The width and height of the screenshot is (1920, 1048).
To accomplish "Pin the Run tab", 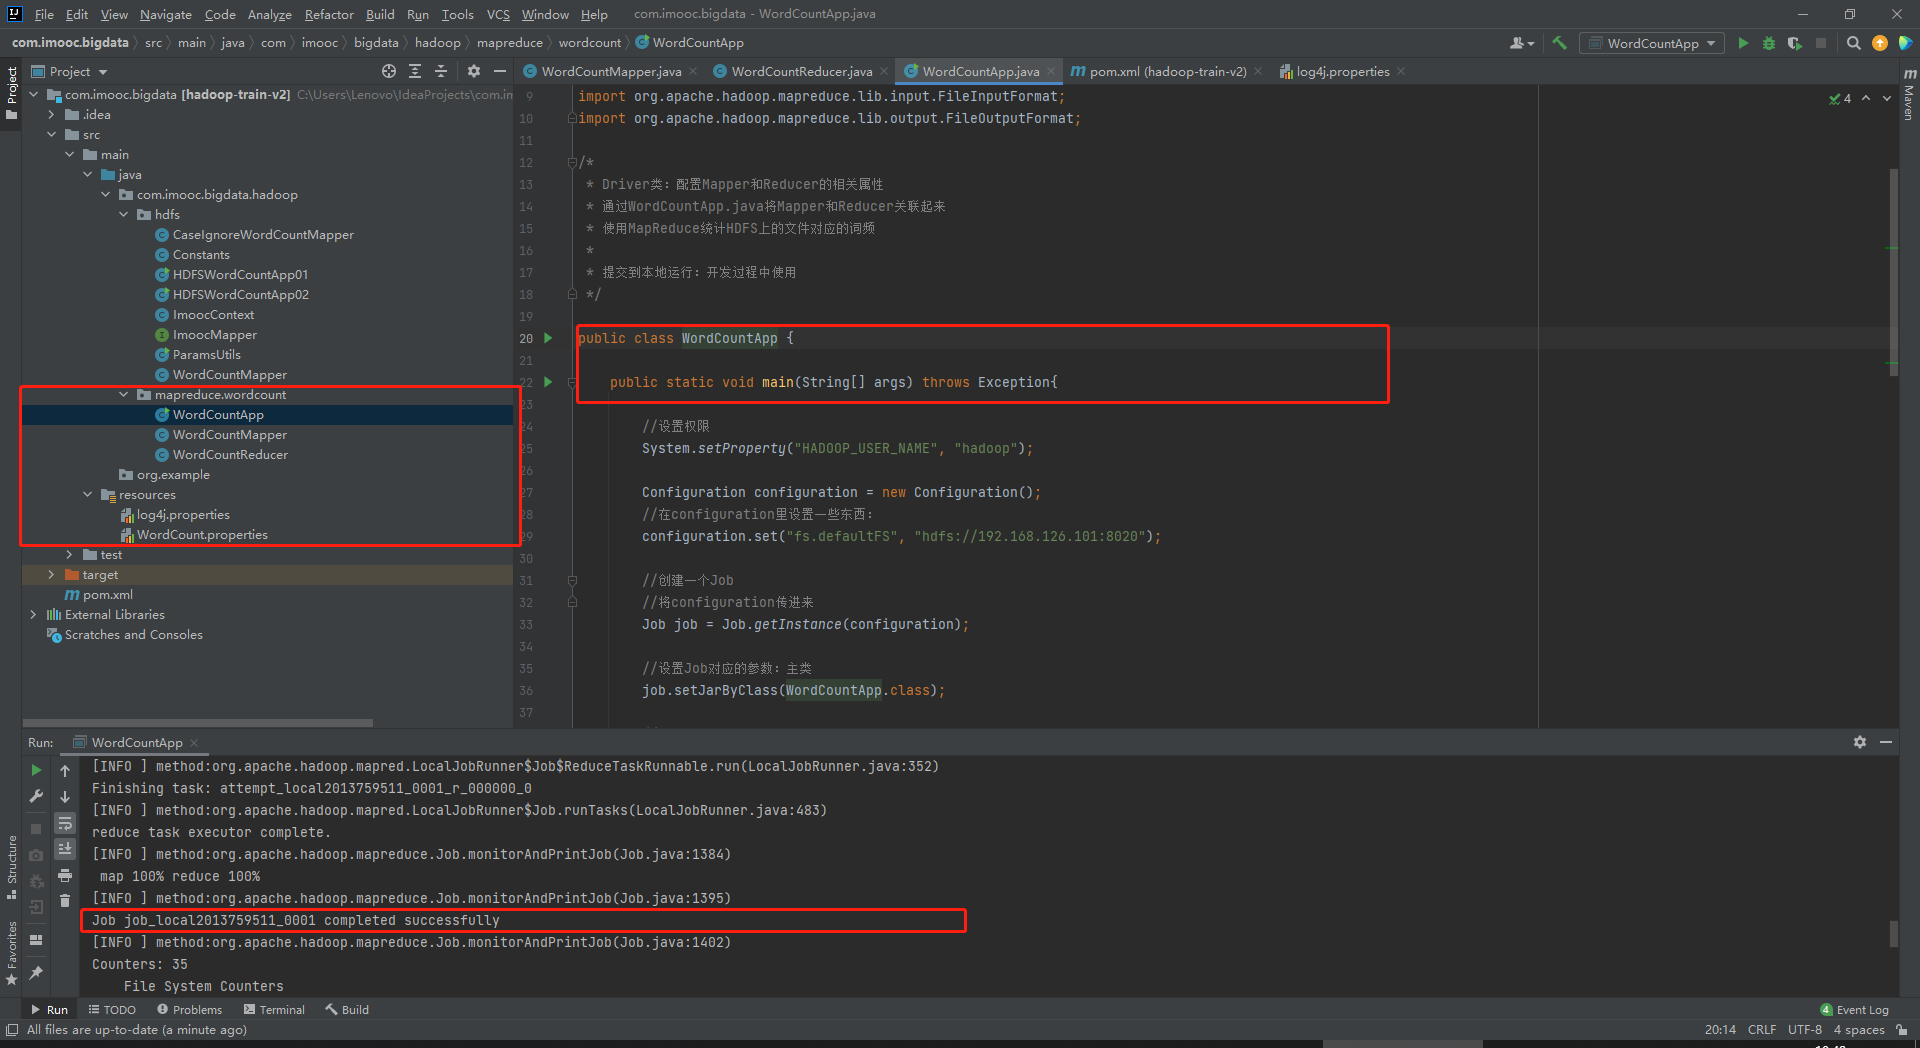I will (36, 972).
